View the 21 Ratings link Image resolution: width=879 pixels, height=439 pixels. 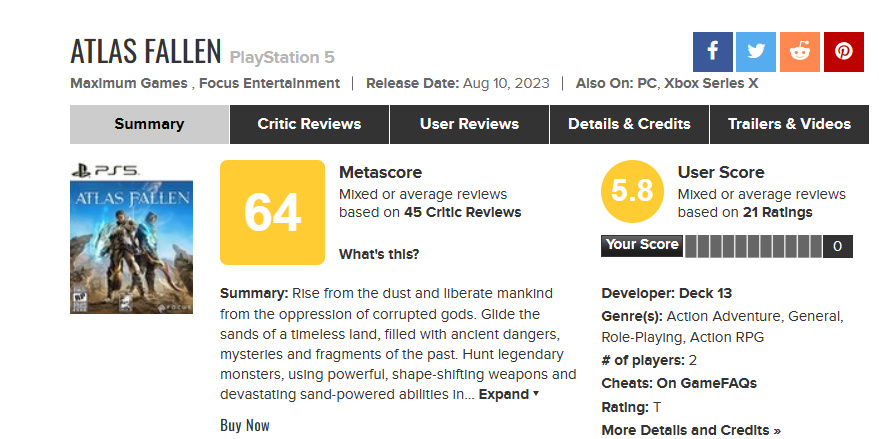click(776, 212)
